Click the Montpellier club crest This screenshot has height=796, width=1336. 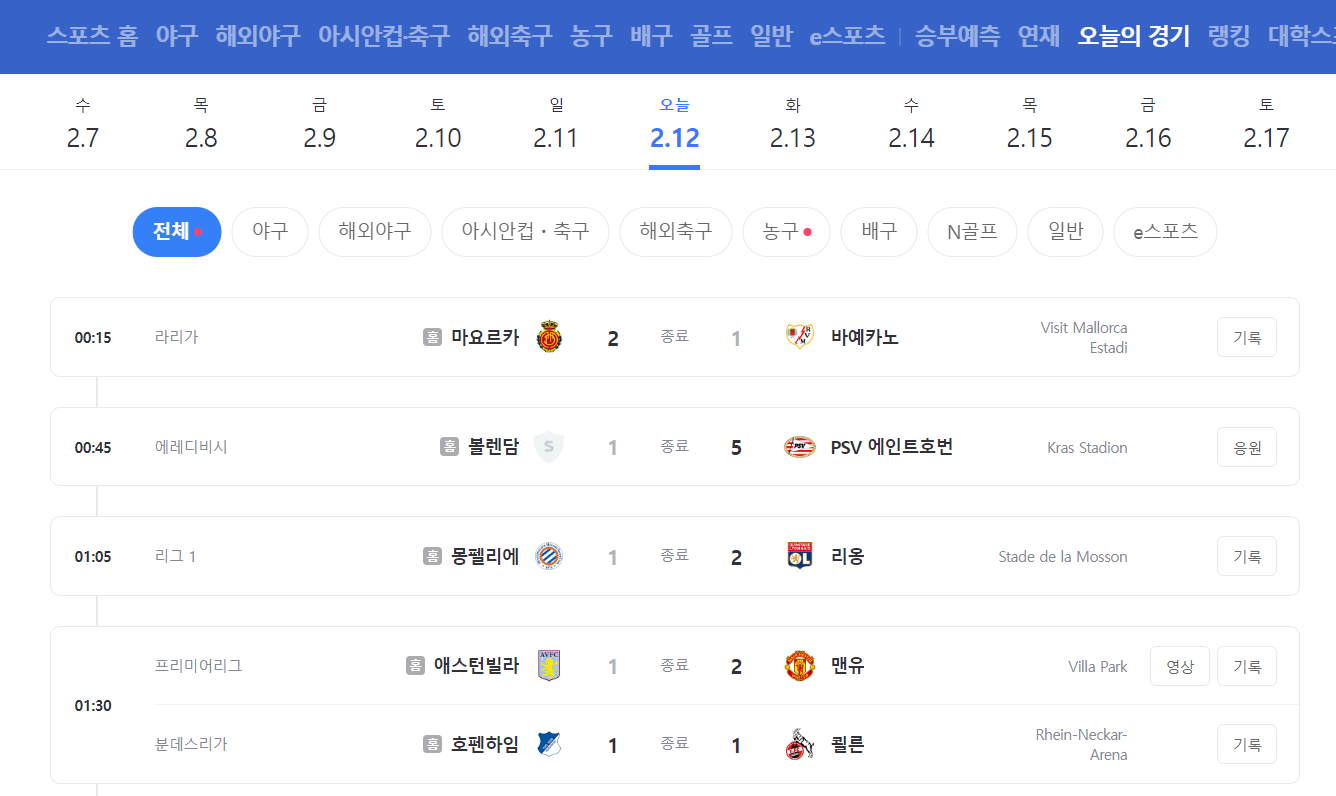click(x=548, y=556)
